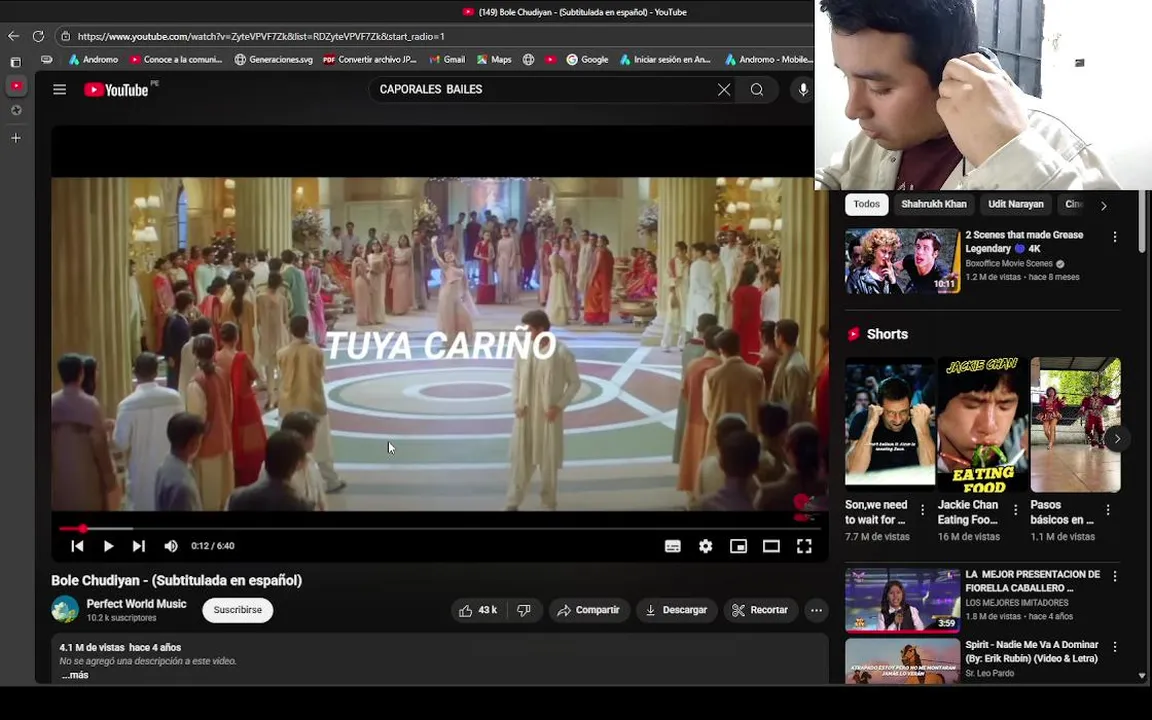Open Fiorella Caballero presentation video

tap(902, 600)
